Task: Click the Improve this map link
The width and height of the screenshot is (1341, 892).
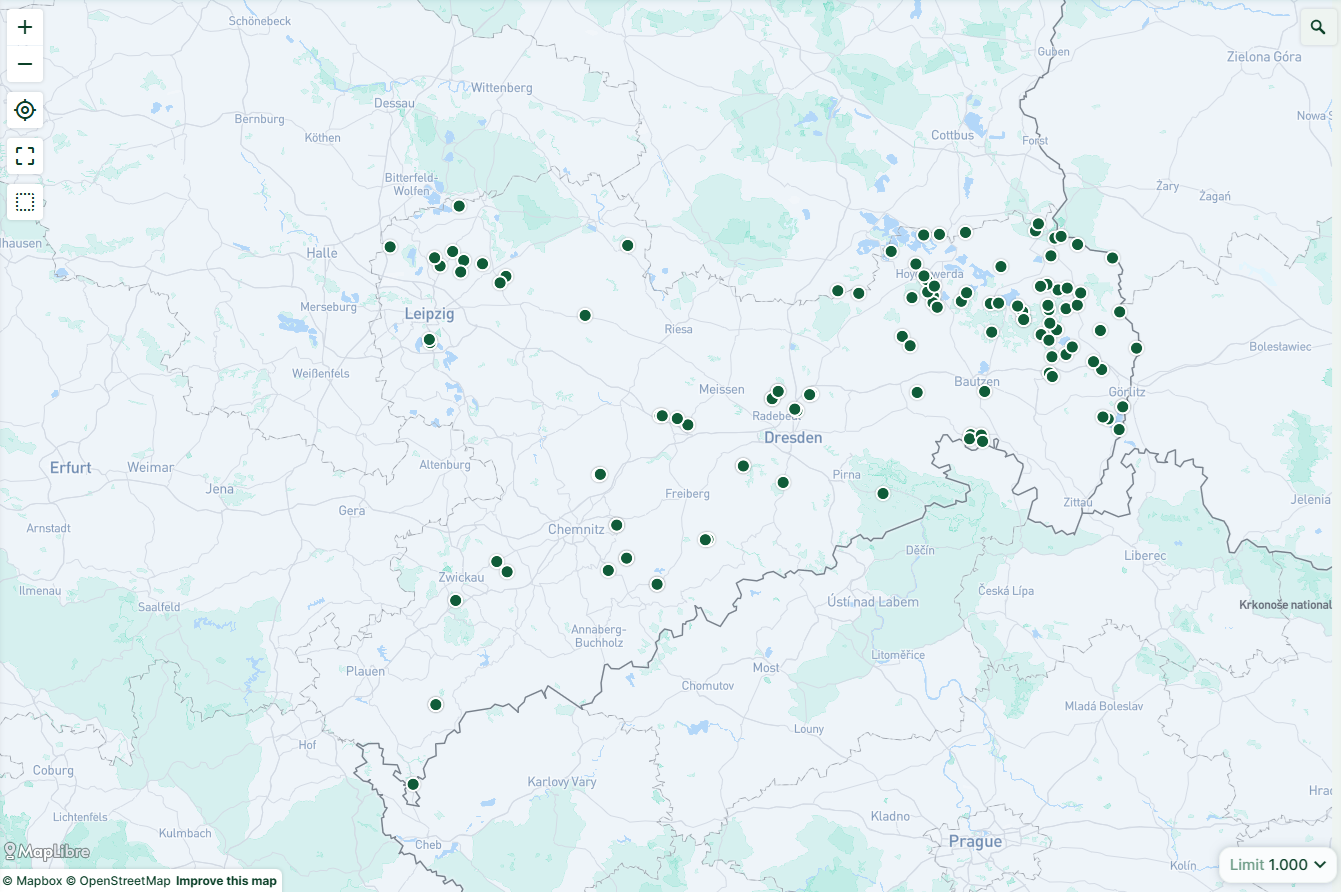Action: [x=226, y=881]
